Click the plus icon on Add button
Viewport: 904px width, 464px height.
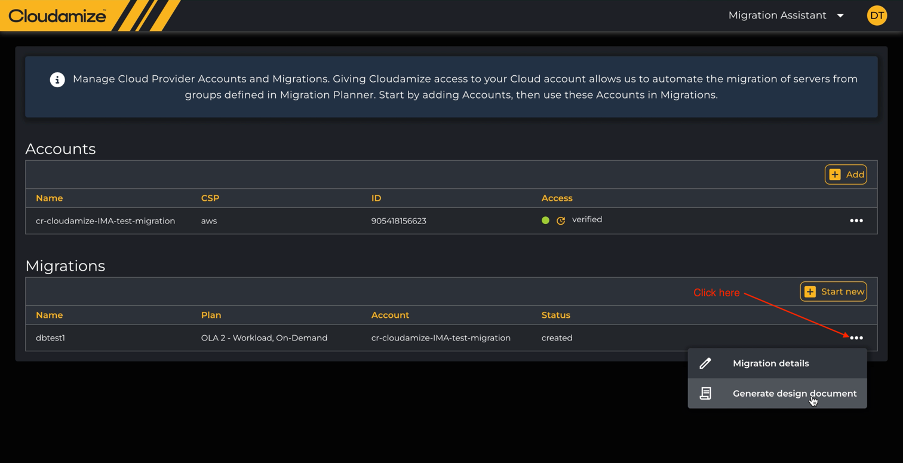pos(835,174)
